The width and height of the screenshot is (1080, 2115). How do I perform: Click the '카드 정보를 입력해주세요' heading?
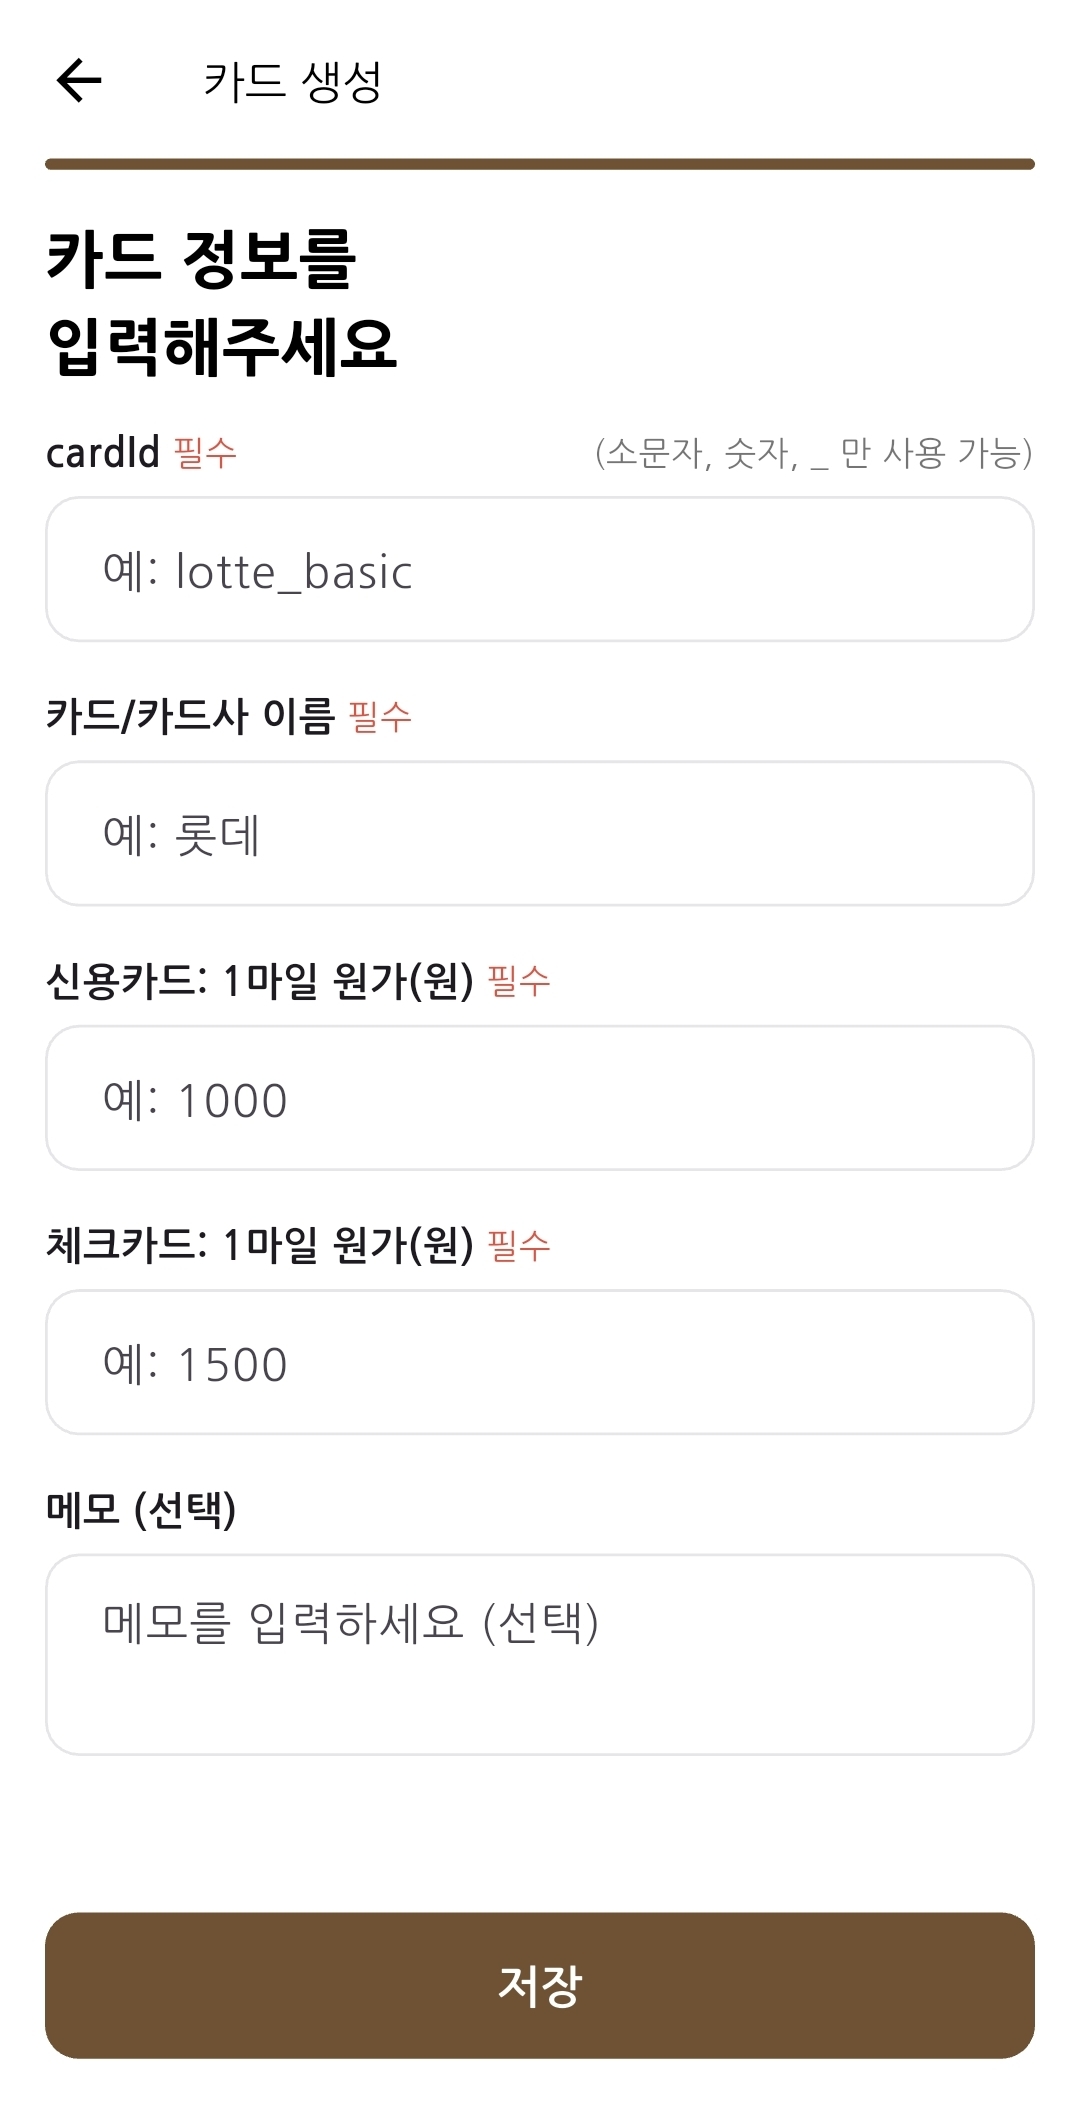[x=222, y=302]
